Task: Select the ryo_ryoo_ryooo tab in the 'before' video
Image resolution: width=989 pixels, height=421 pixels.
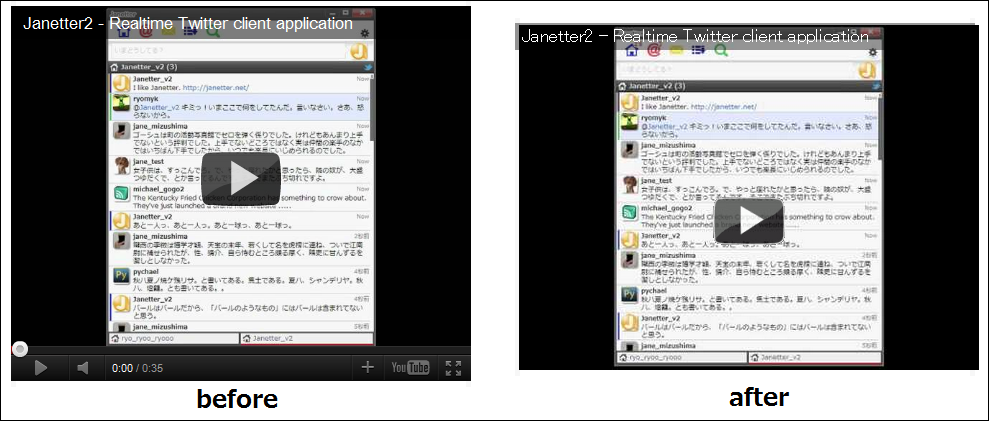Action: pos(173,338)
